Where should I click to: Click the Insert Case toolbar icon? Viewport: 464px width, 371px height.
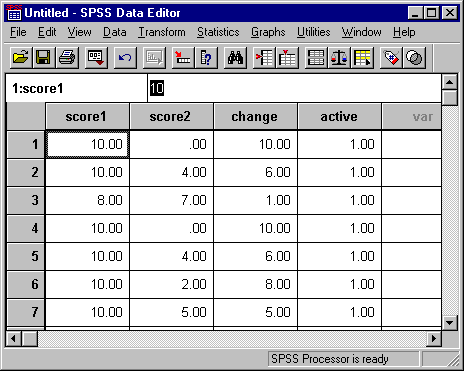(x=264, y=58)
